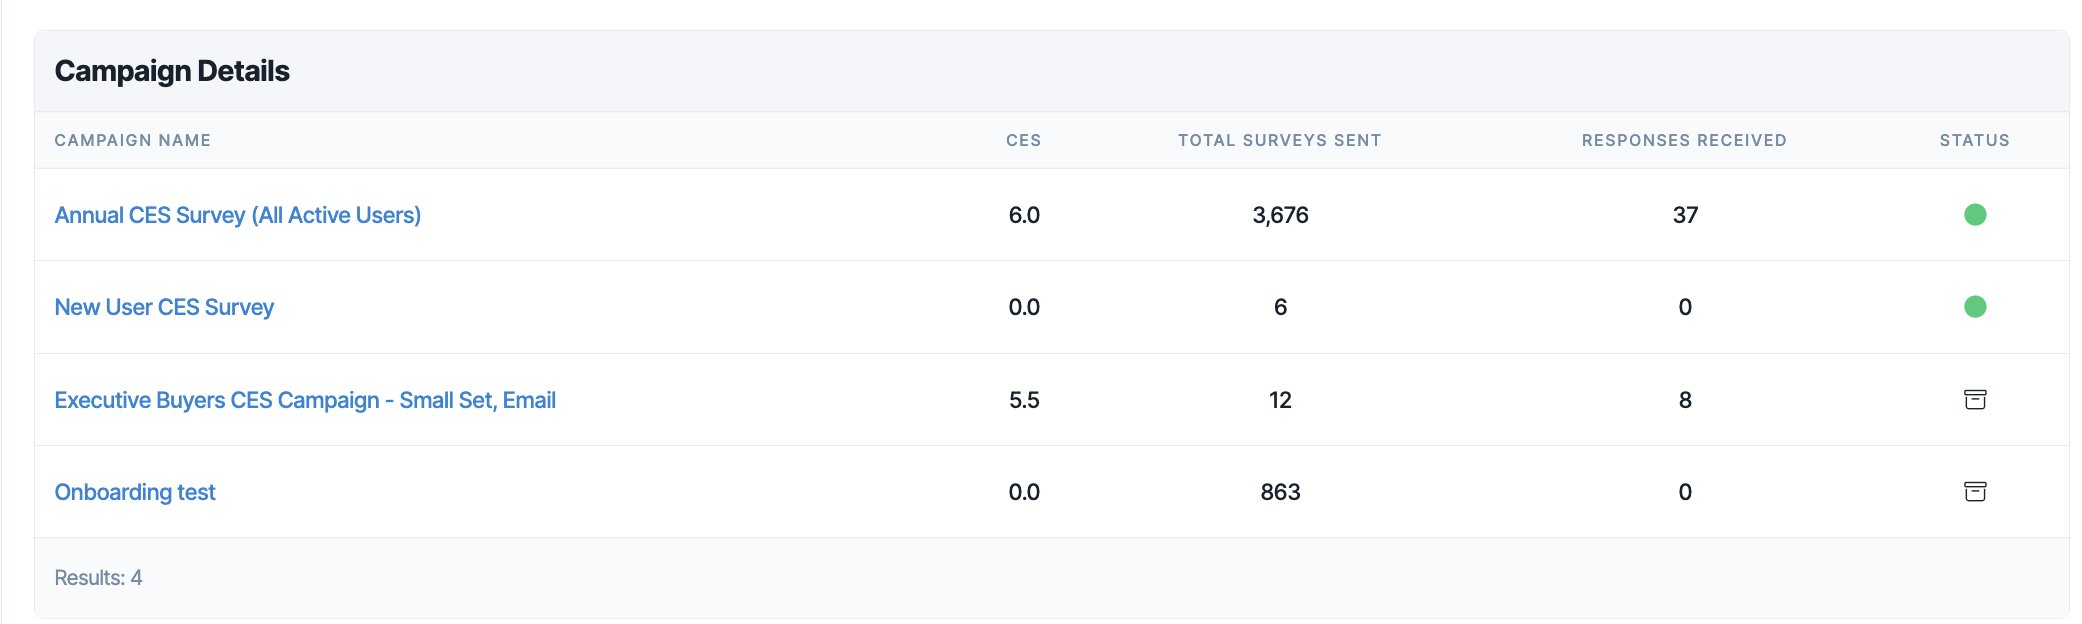Sort by Total Surveys Sent header

tap(1280, 140)
